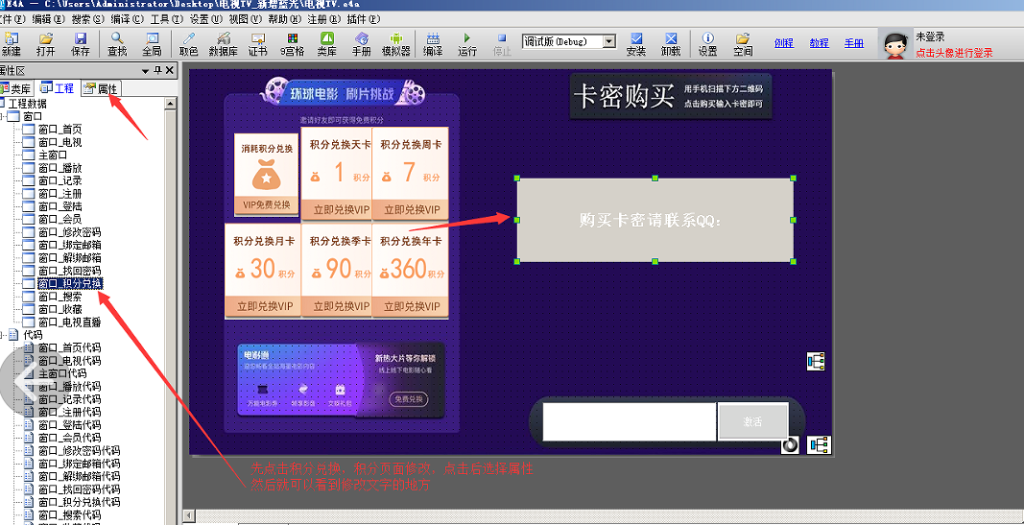The height and width of the screenshot is (525, 1024).
Task: Select 窗口_积分兑换 in the project tree
Action: [69, 283]
